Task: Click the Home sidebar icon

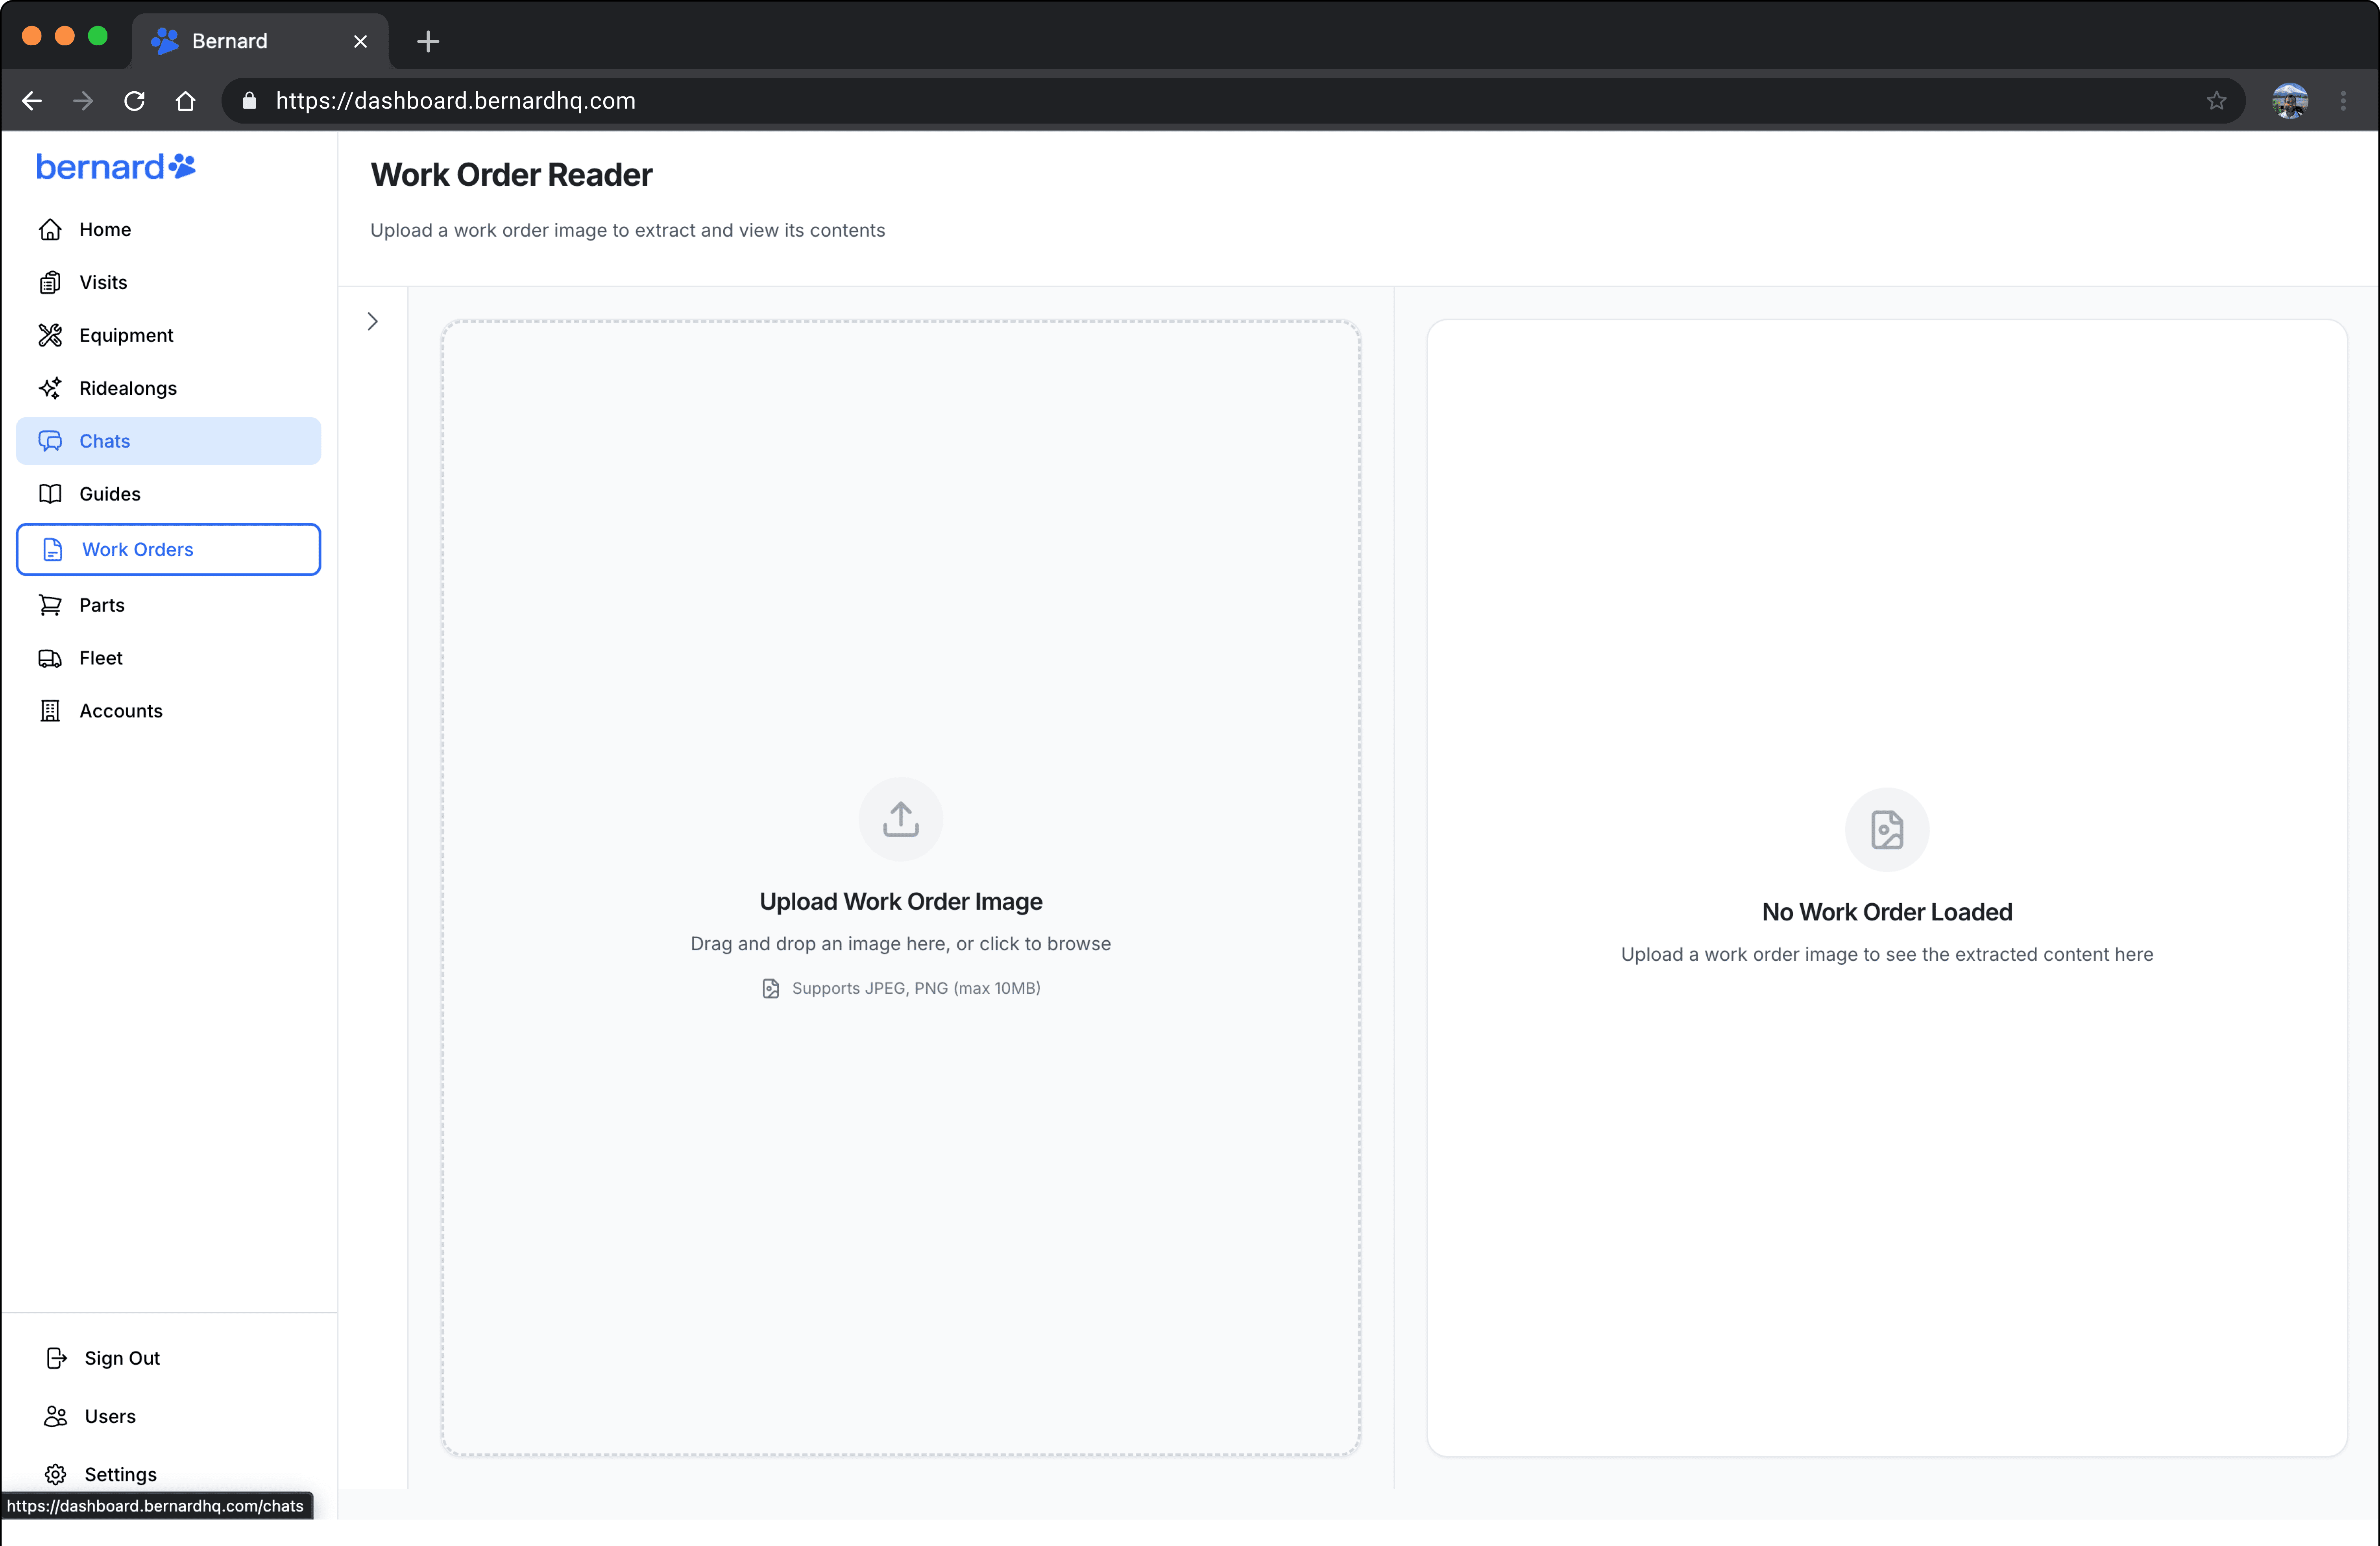Action: (x=50, y=229)
